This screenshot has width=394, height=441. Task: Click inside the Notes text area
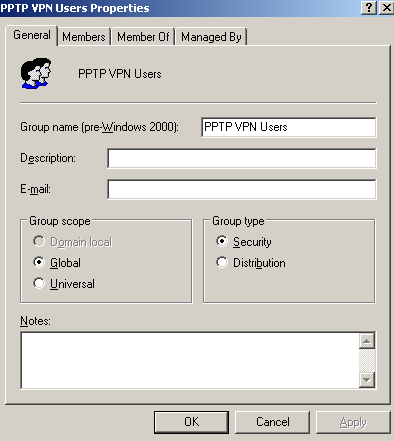(190, 360)
